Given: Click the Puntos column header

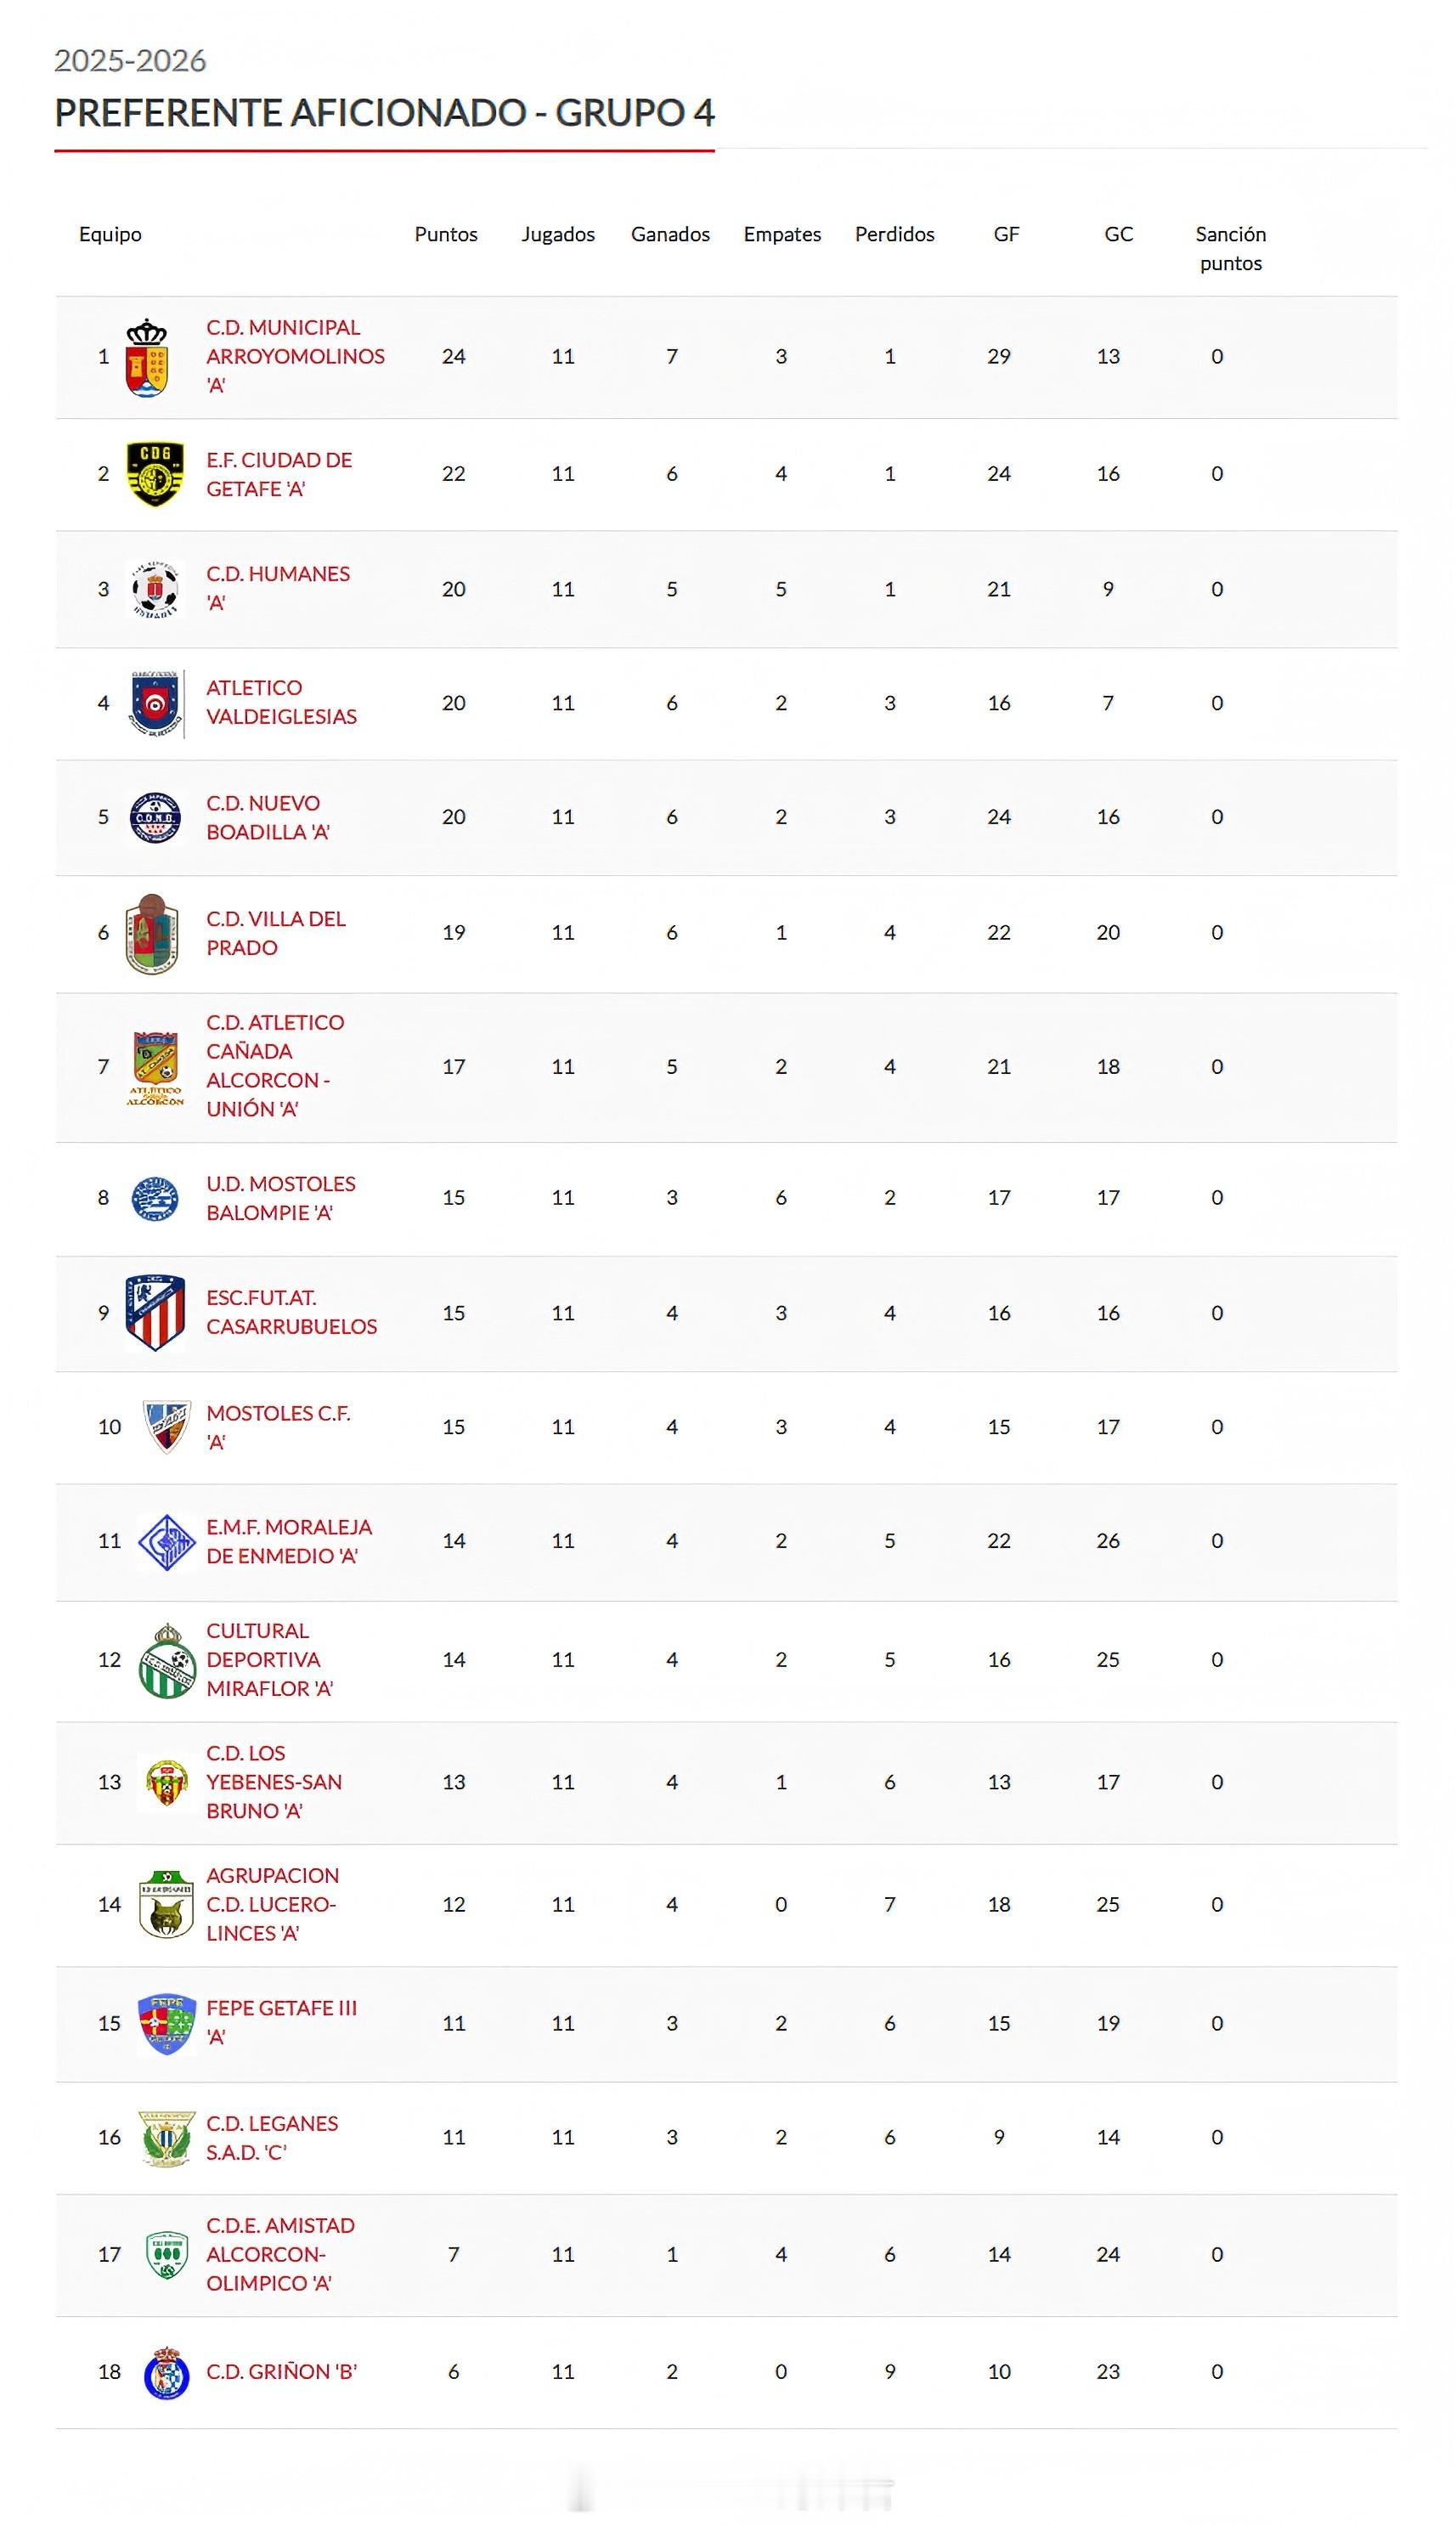Looking at the screenshot, I should click(446, 234).
